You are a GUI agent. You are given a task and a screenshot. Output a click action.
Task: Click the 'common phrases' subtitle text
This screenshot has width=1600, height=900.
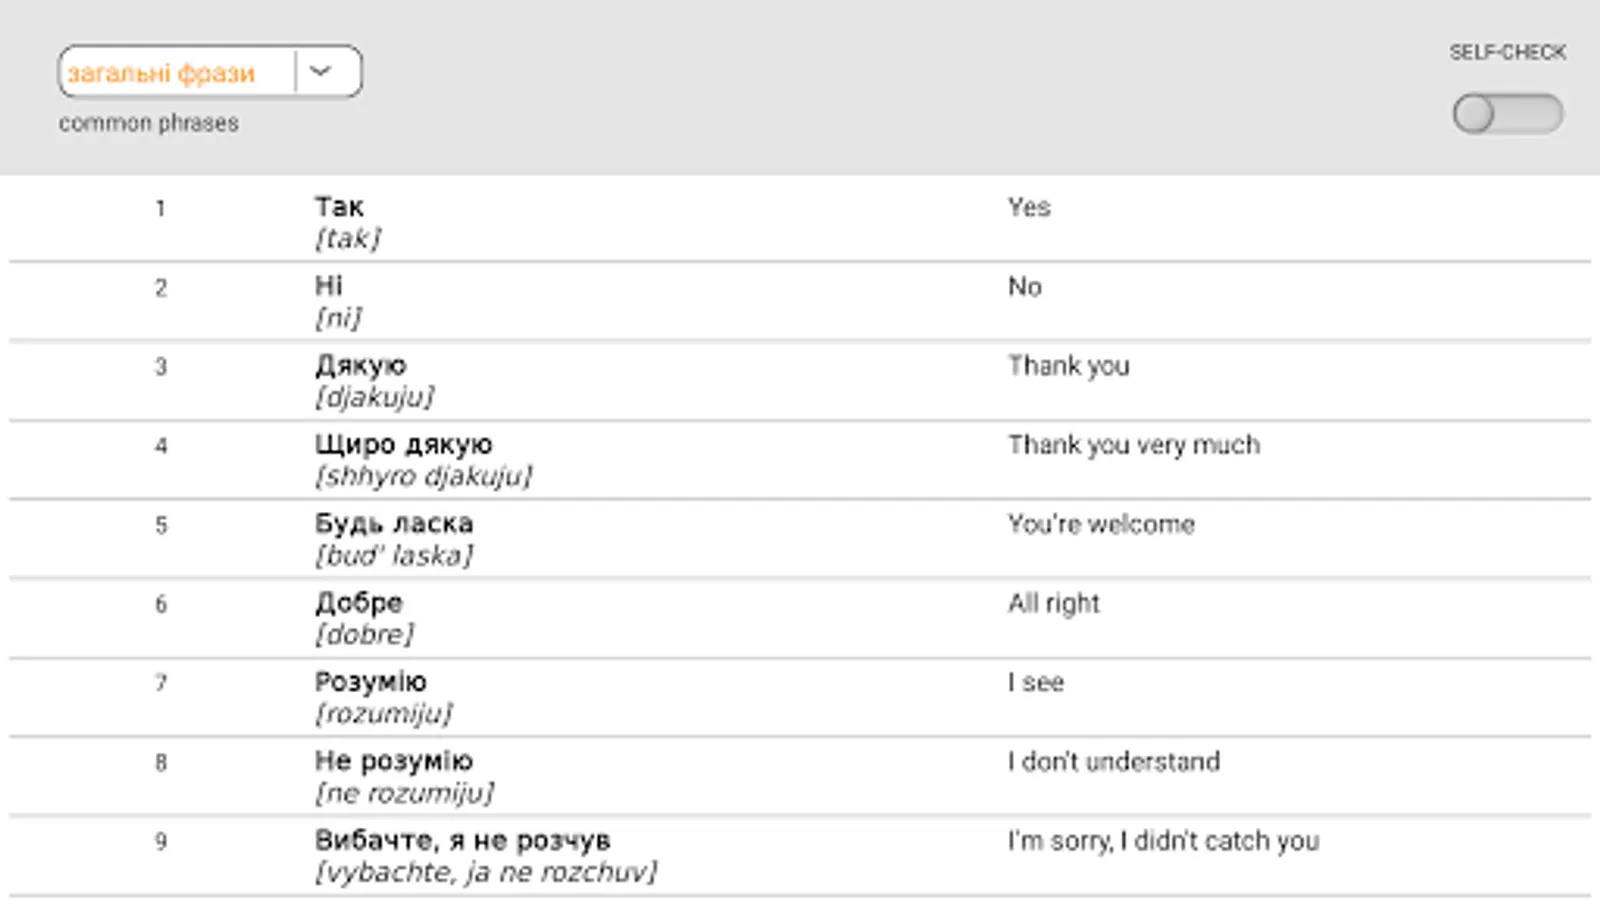click(x=148, y=123)
